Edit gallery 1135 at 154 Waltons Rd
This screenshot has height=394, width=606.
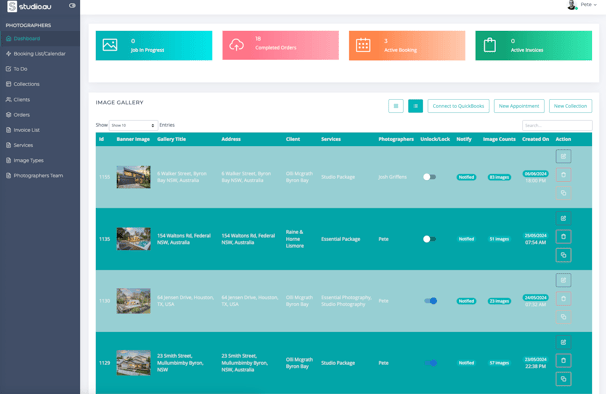pyautogui.click(x=563, y=218)
